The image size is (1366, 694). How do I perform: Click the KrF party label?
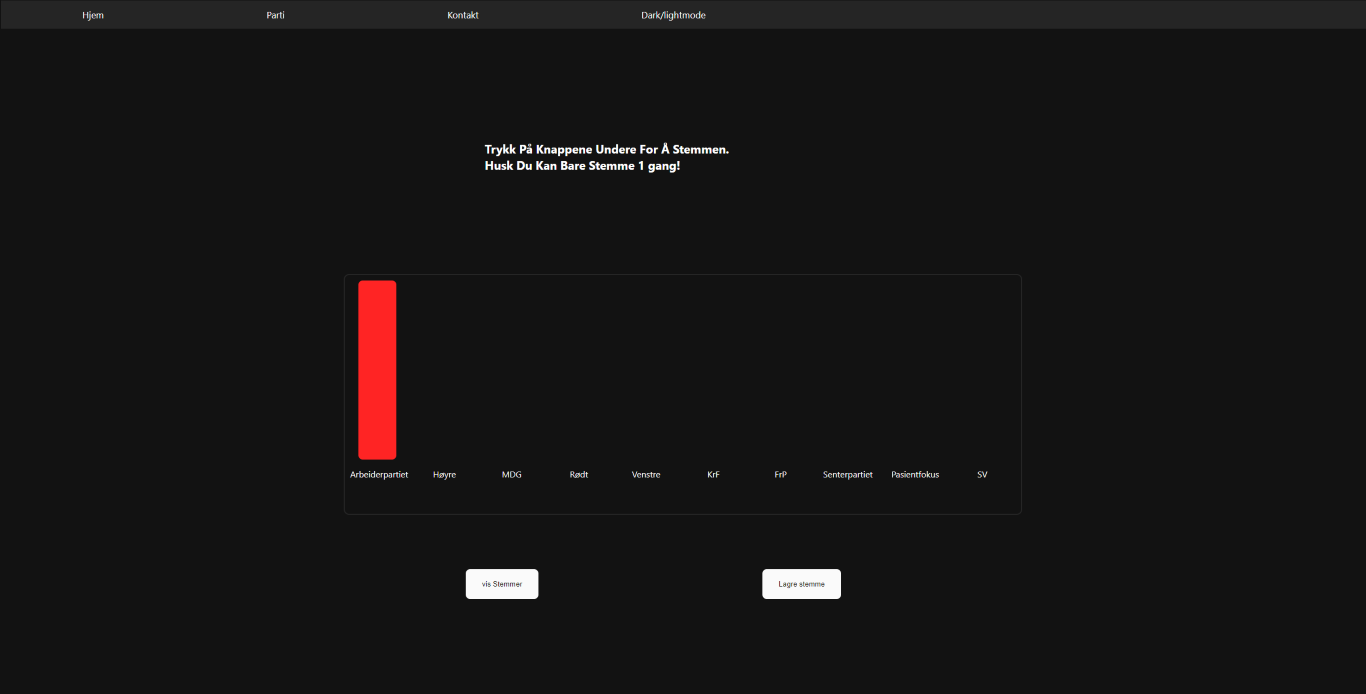713,475
